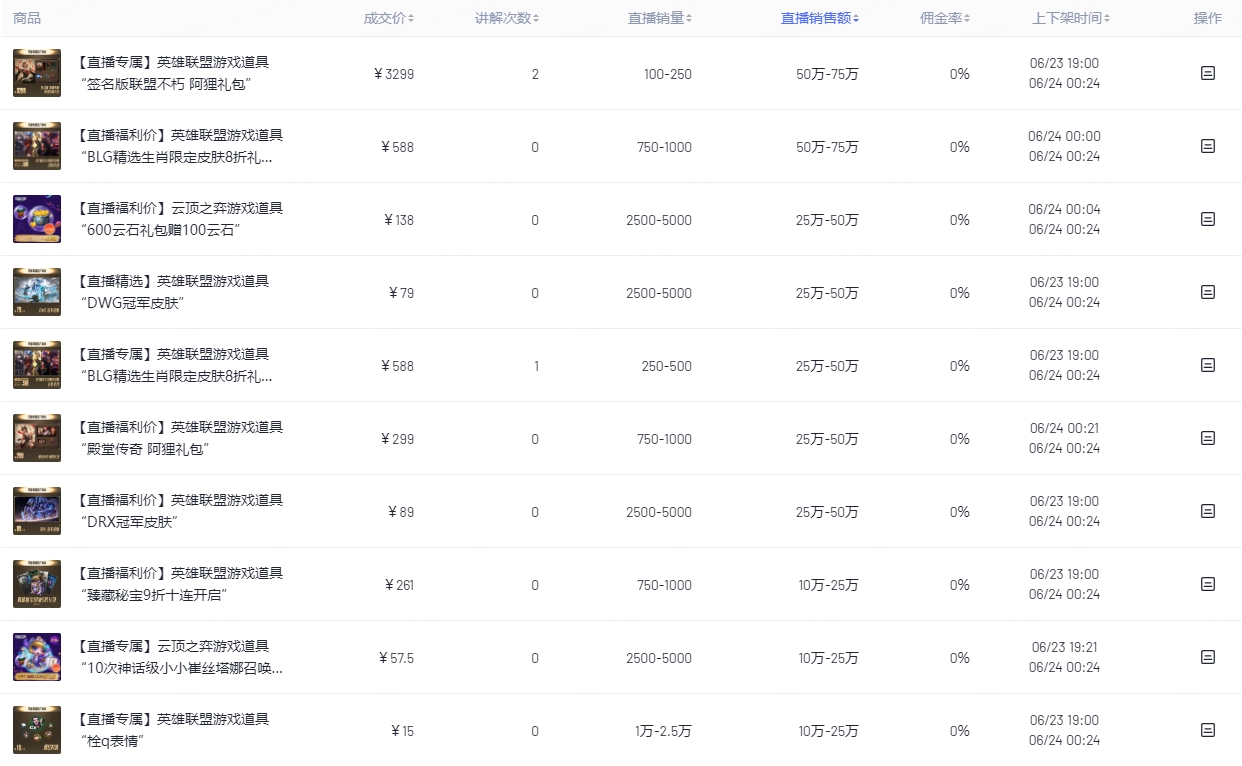Image resolution: width=1242 pixels, height=766 pixels.
Task: Click the 商品 column header
Action: click(x=27, y=18)
